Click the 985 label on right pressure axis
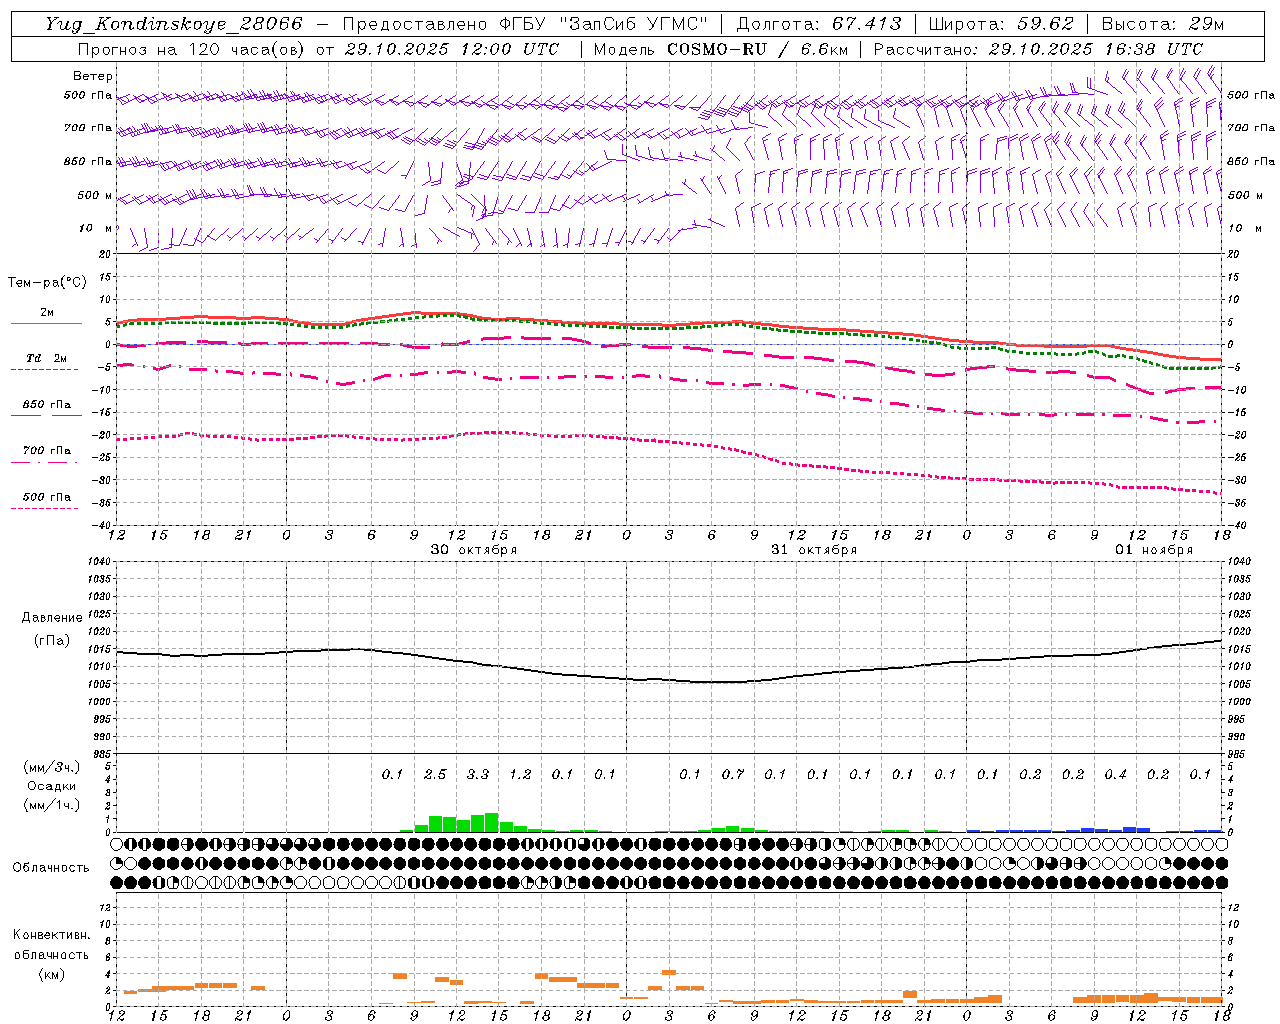Screen dimensions: 1280x1024 (x=1238, y=754)
